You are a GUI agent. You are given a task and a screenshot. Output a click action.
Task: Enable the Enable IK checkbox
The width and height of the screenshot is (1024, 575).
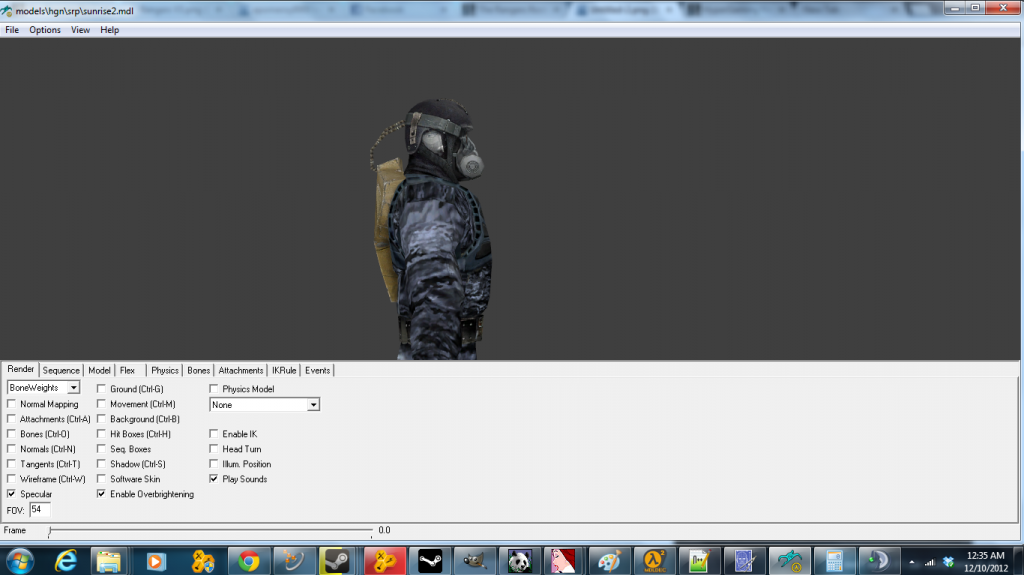click(x=214, y=434)
